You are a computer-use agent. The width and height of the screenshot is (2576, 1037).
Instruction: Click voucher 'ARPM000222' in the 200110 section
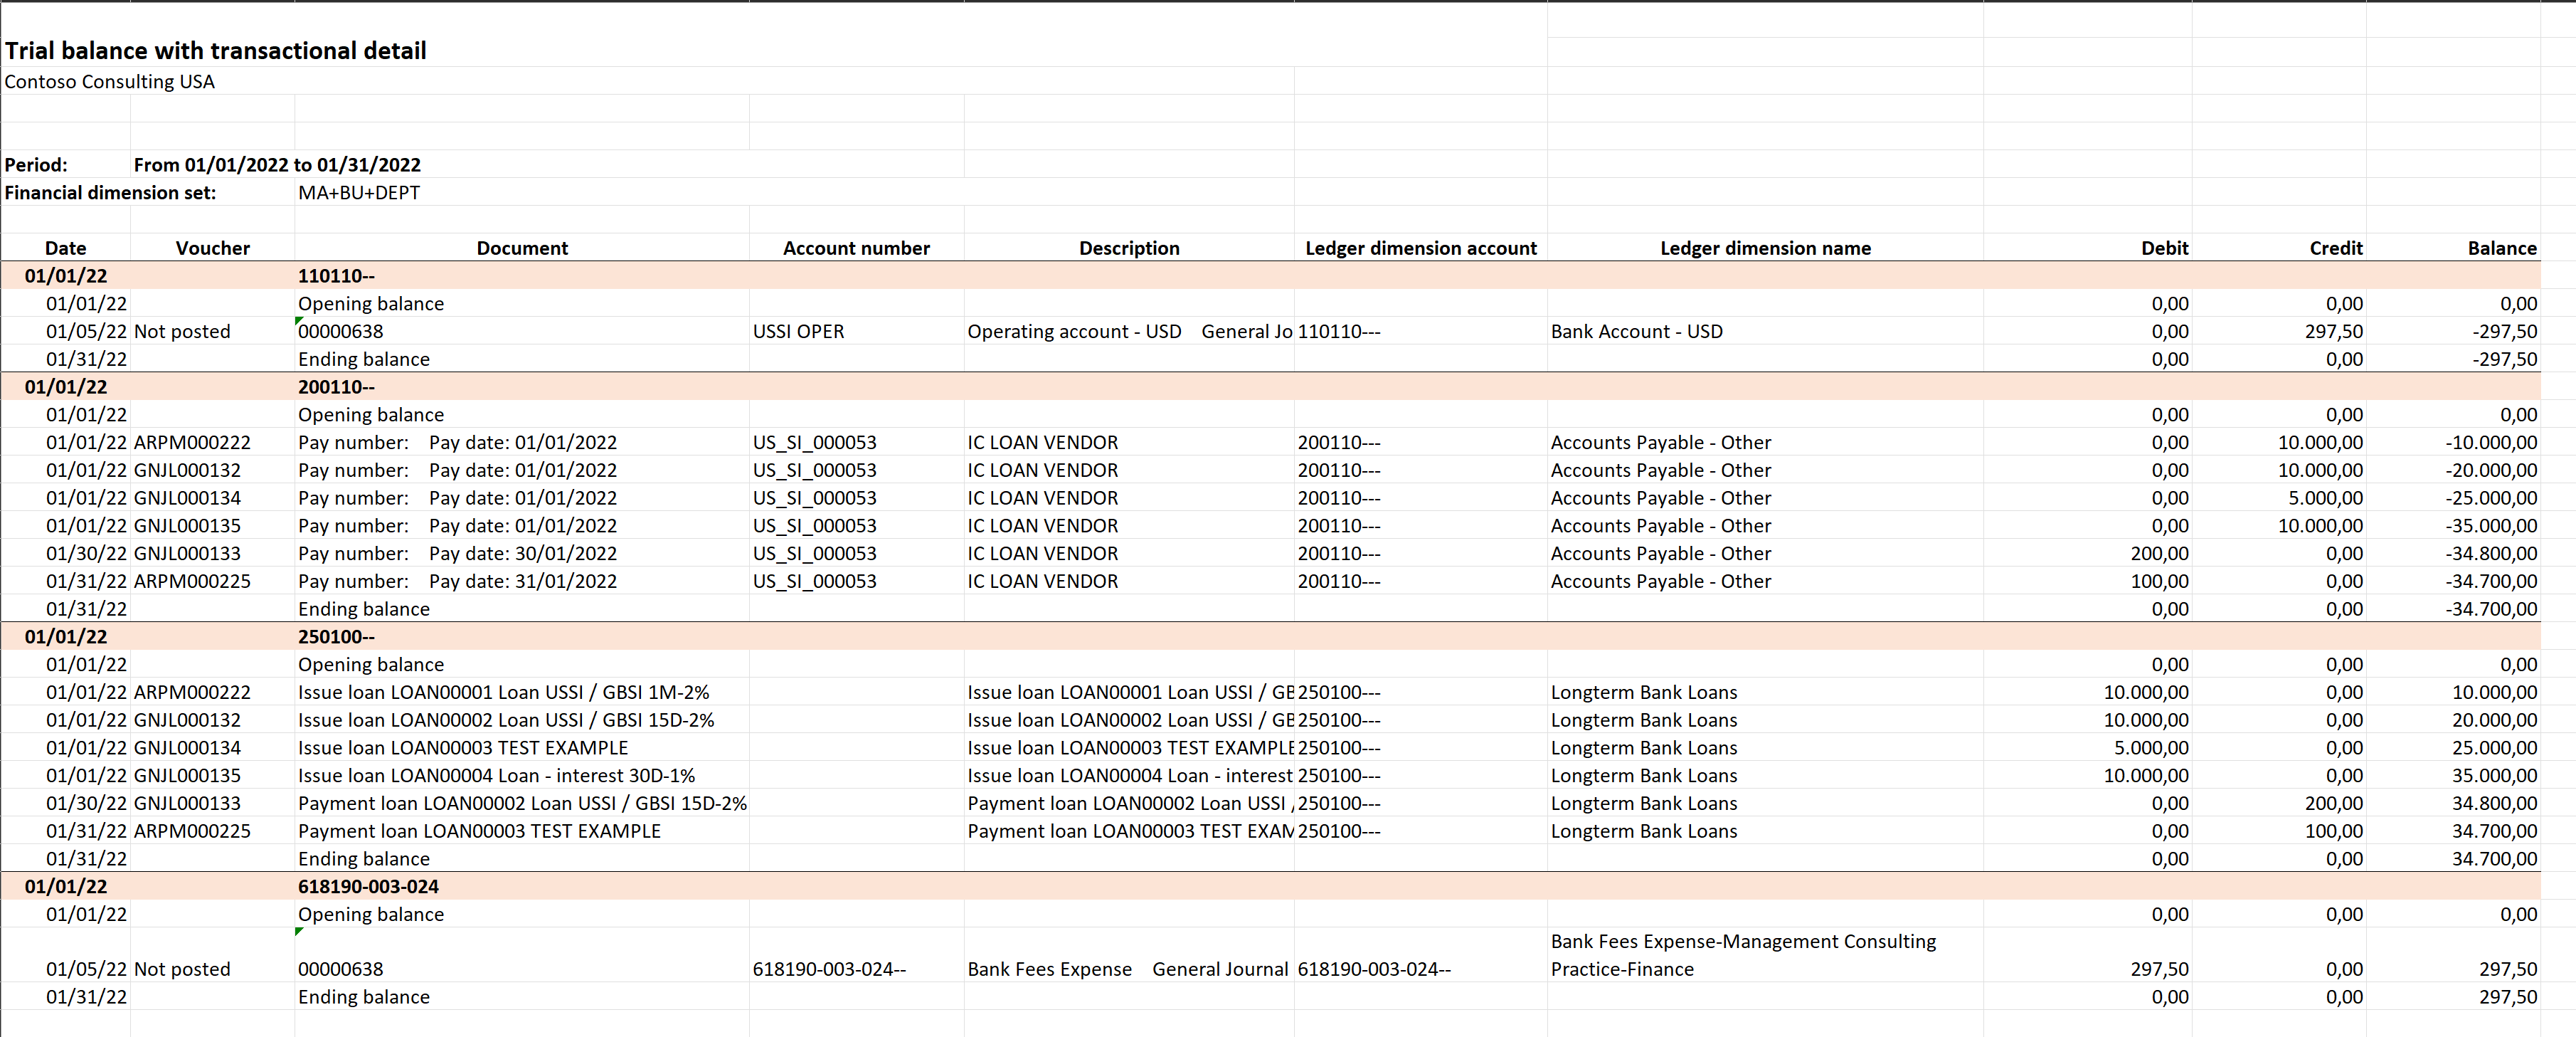point(192,443)
